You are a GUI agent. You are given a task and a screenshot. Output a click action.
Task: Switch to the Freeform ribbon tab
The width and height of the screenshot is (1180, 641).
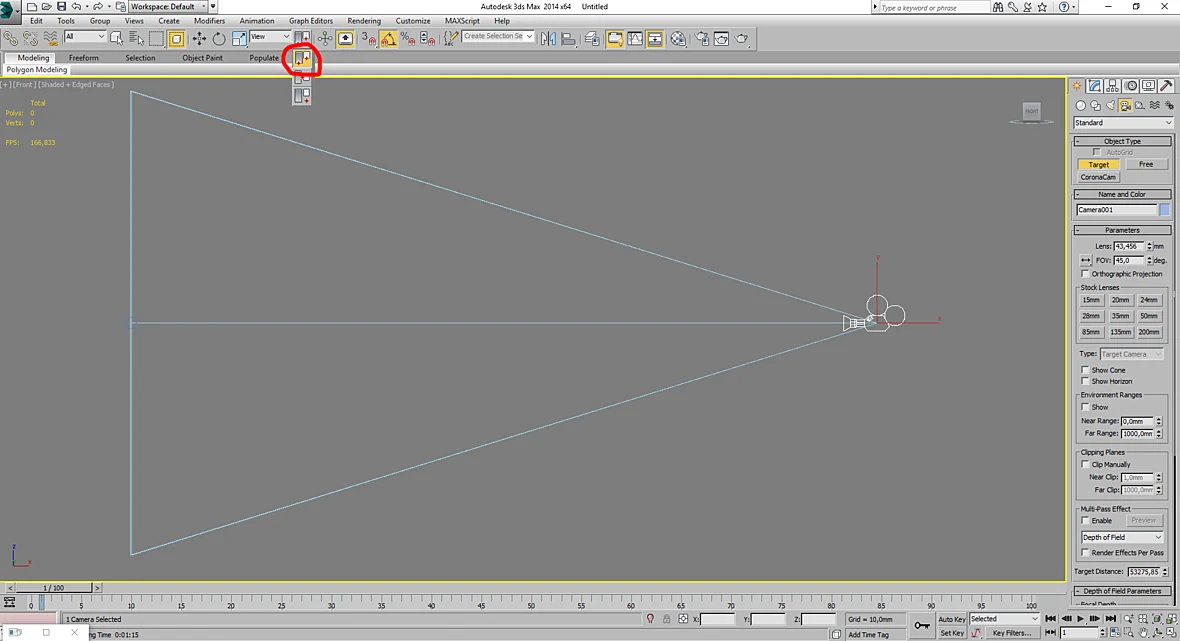coord(84,58)
